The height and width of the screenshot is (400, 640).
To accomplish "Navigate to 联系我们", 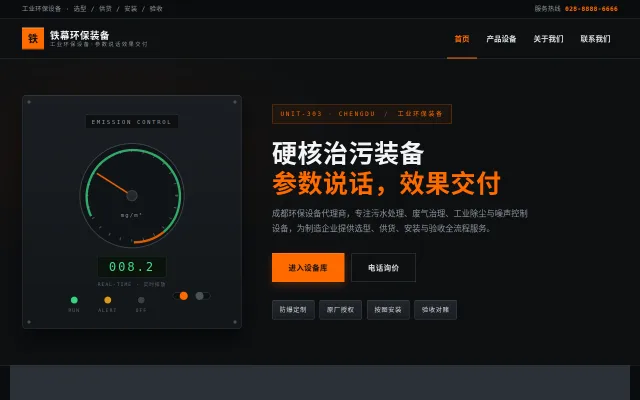I will (595, 39).
